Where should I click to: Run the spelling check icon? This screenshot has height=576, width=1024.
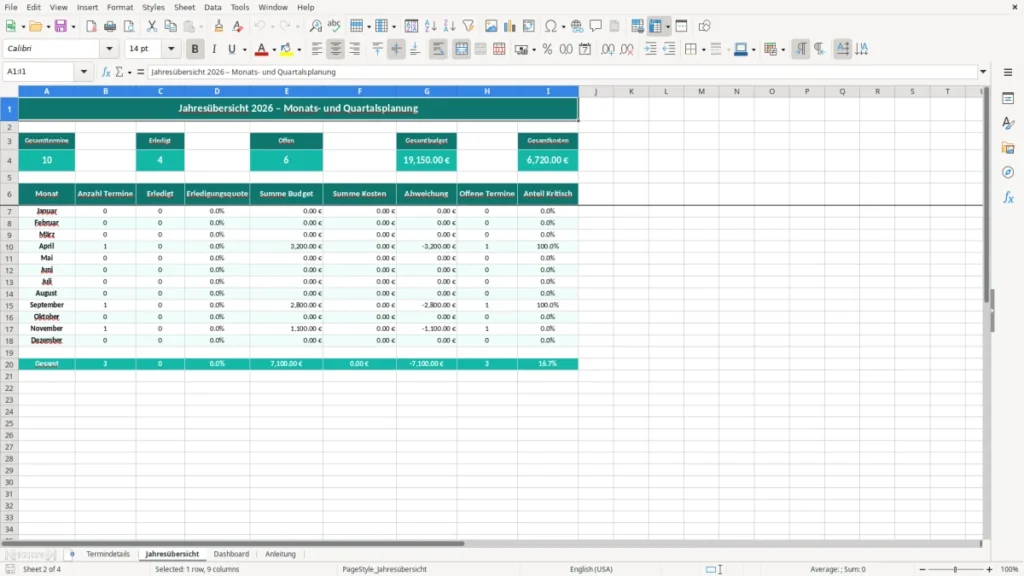click(x=334, y=26)
